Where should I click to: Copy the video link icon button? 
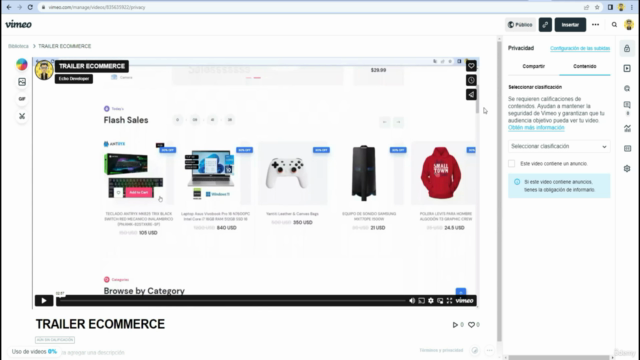click(545, 24)
